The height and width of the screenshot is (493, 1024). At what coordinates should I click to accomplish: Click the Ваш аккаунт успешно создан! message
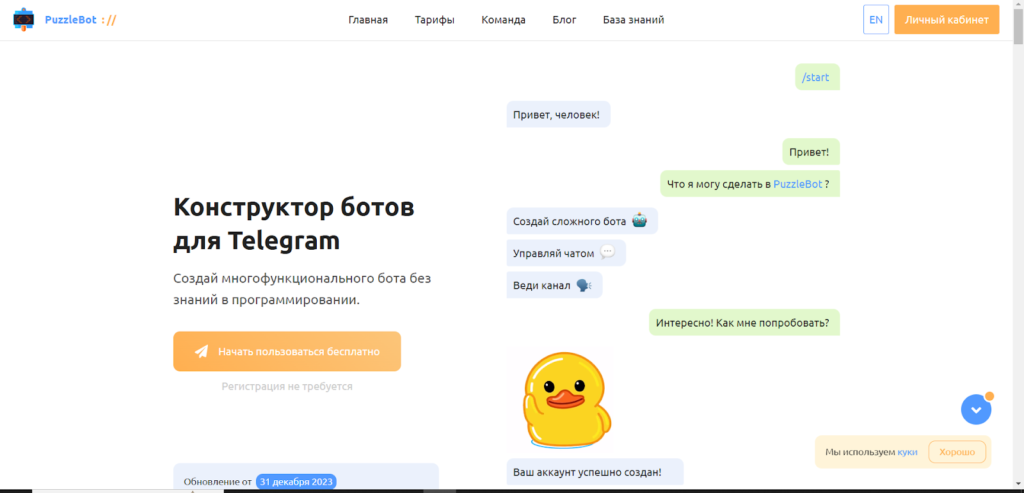point(595,471)
